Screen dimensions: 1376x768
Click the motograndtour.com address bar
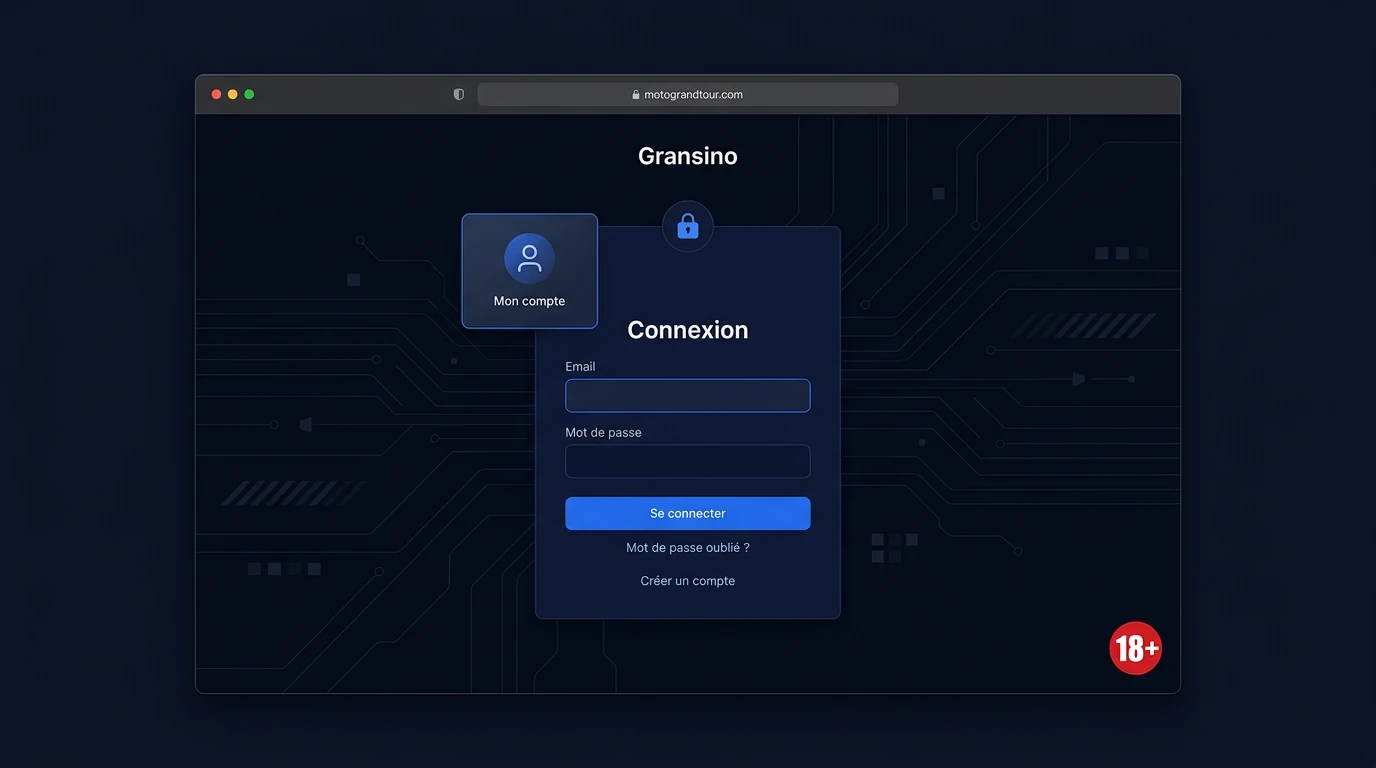point(687,94)
